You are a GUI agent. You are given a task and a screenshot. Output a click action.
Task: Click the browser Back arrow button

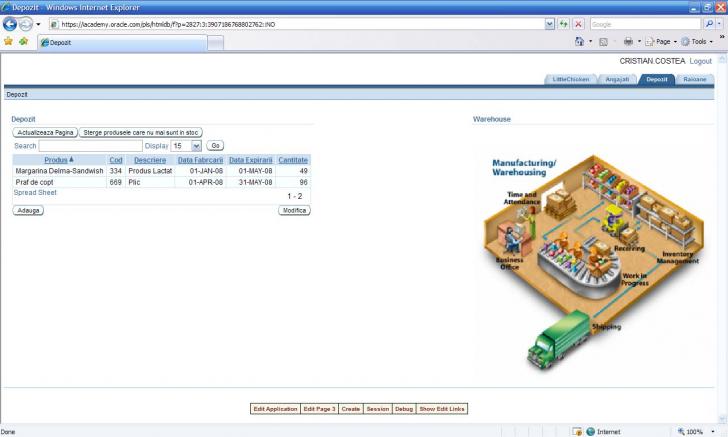click(10, 24)
